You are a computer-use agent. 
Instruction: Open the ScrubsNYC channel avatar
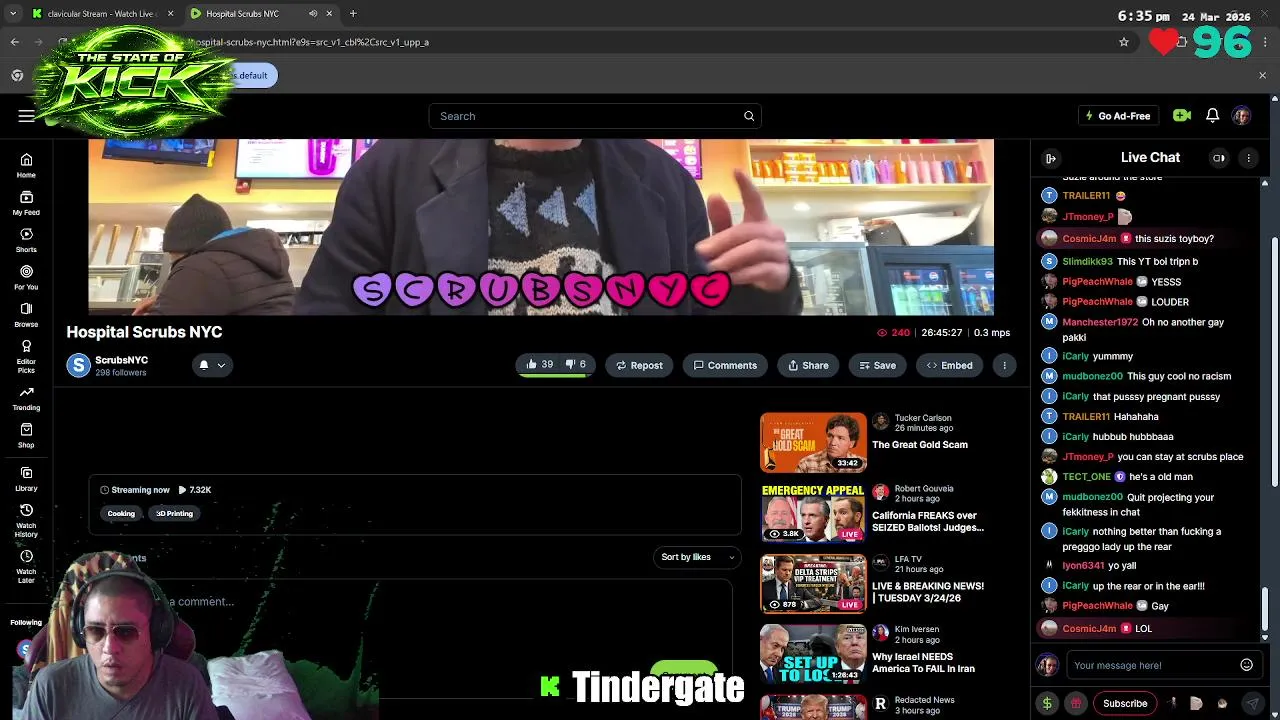pos(78,365)
